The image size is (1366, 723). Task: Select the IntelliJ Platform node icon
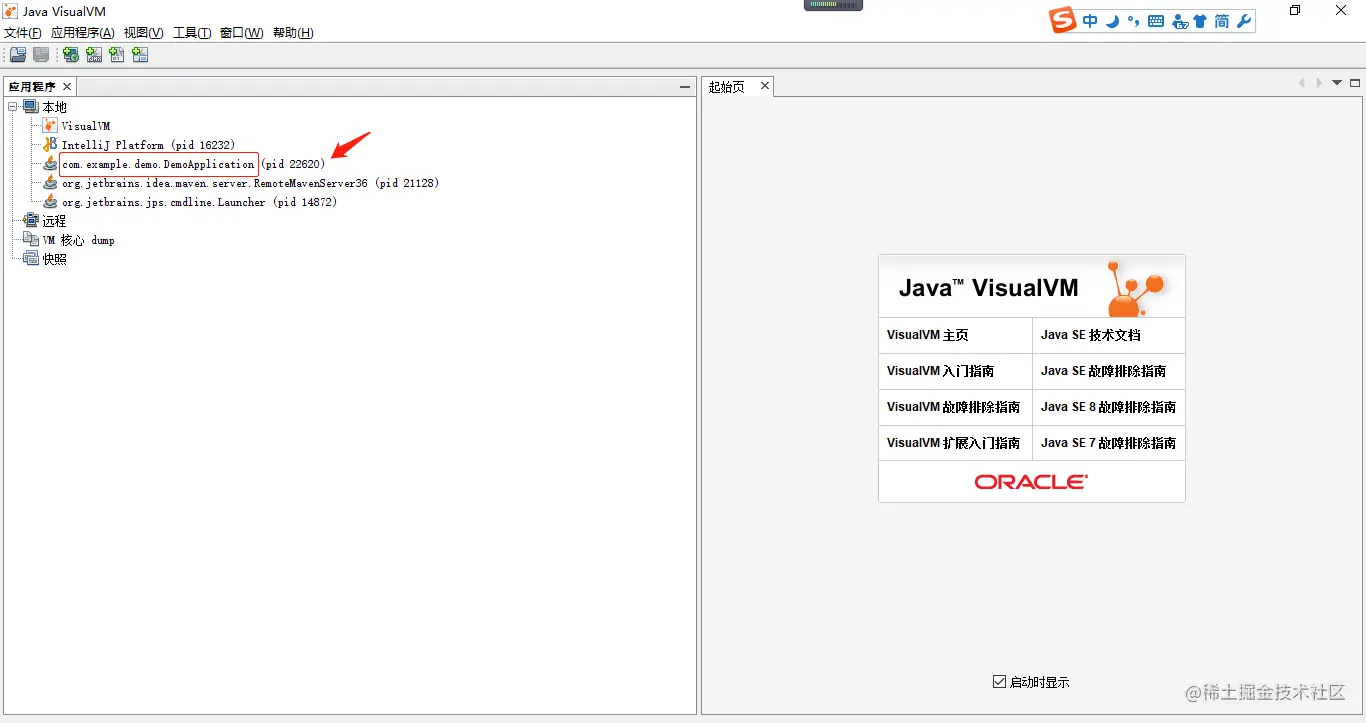50,145
